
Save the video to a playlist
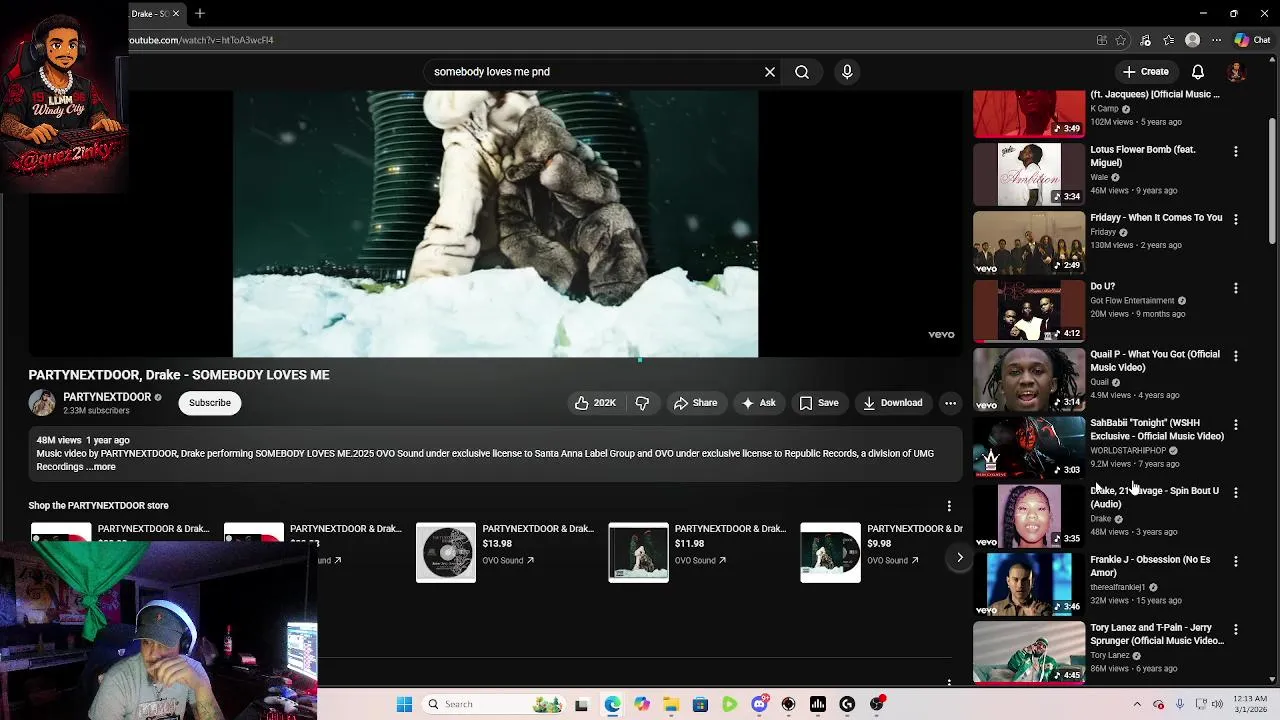tap(818, 403)
